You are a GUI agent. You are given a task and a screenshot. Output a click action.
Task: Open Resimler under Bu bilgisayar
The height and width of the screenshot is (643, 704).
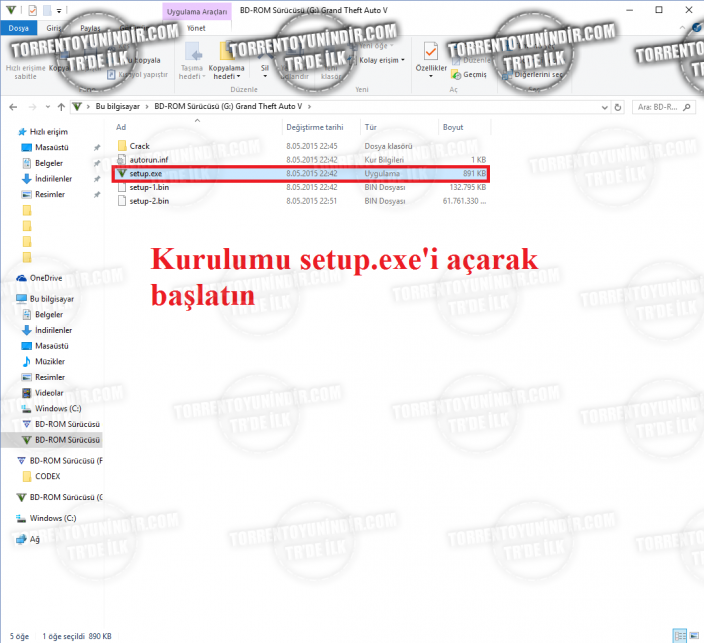(50, 377)
